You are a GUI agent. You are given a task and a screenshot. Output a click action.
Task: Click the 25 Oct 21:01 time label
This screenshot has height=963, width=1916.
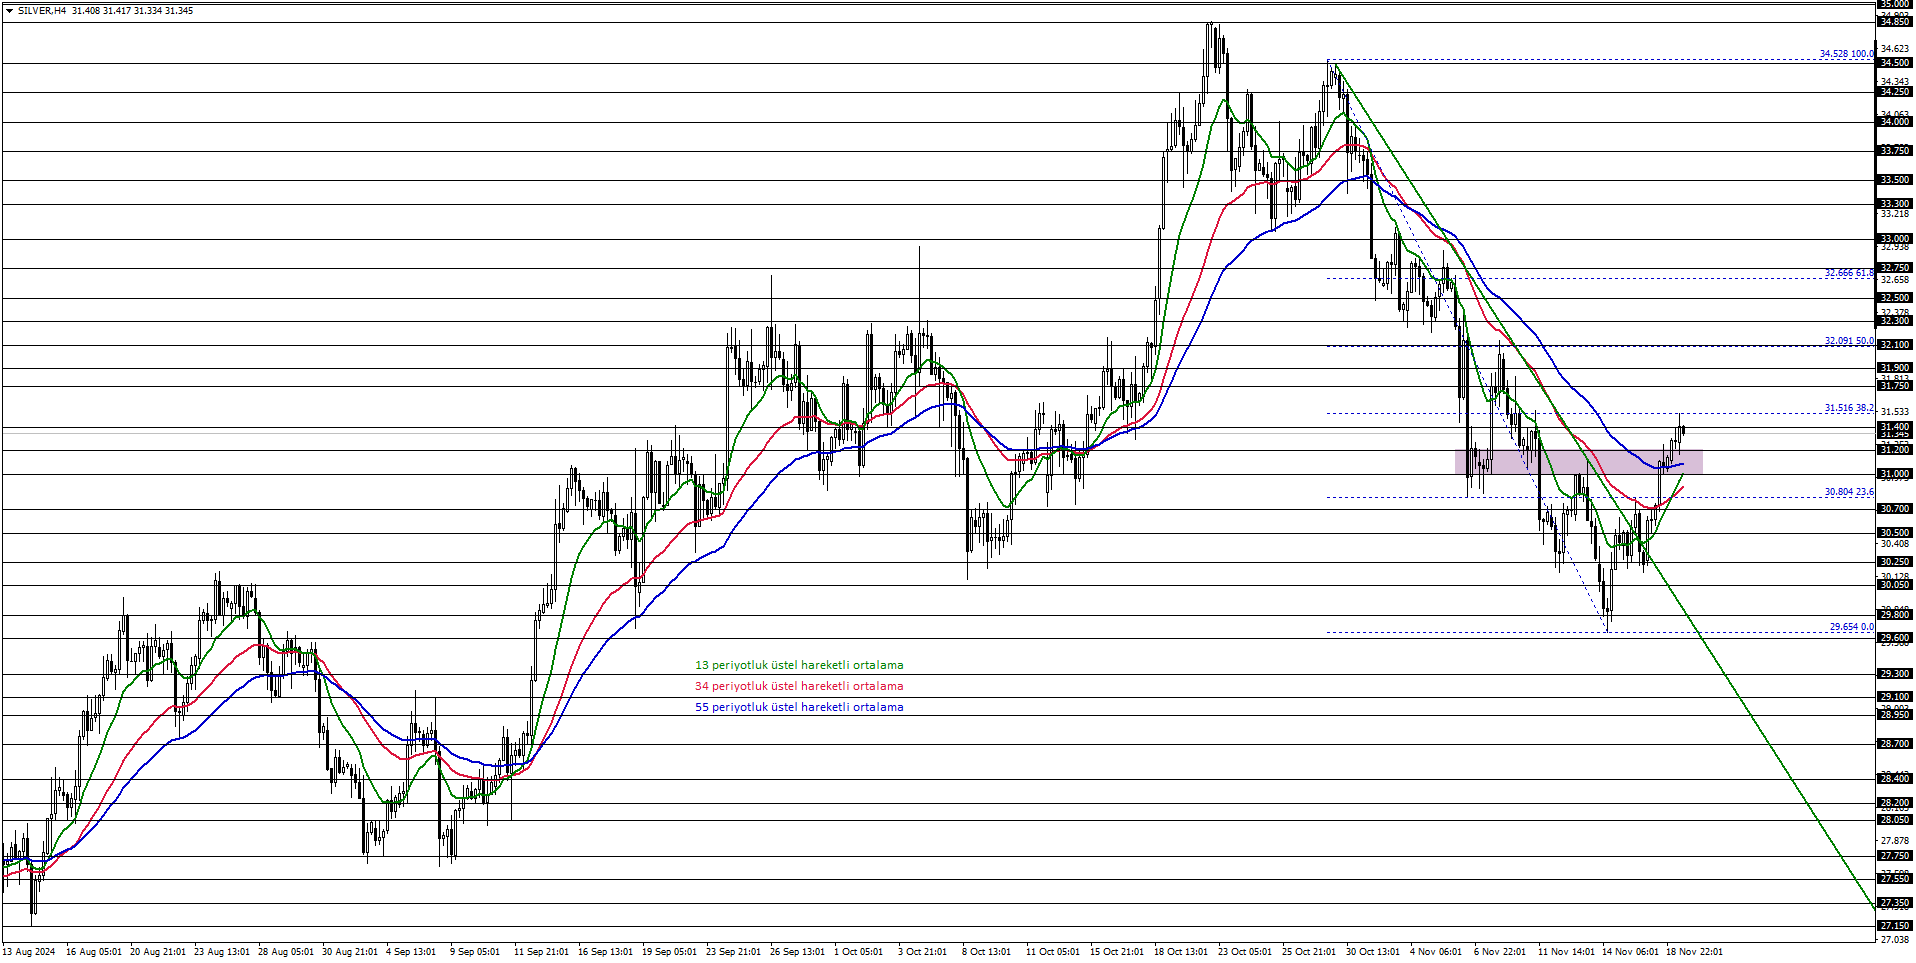click(x=1309, y=952)
